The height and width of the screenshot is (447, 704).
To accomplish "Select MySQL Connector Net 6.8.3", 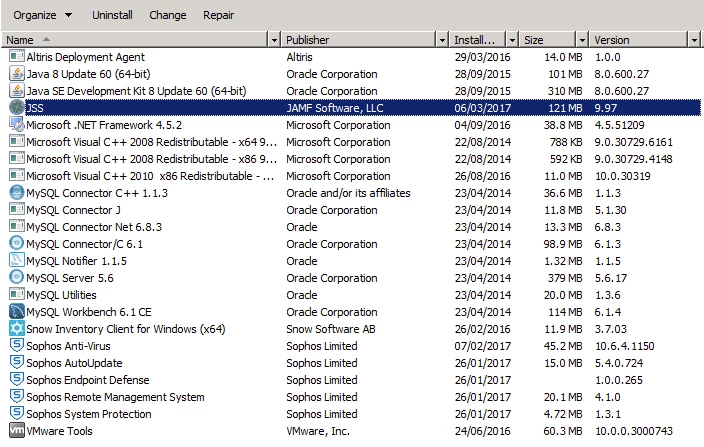I will tap(94, 227).
